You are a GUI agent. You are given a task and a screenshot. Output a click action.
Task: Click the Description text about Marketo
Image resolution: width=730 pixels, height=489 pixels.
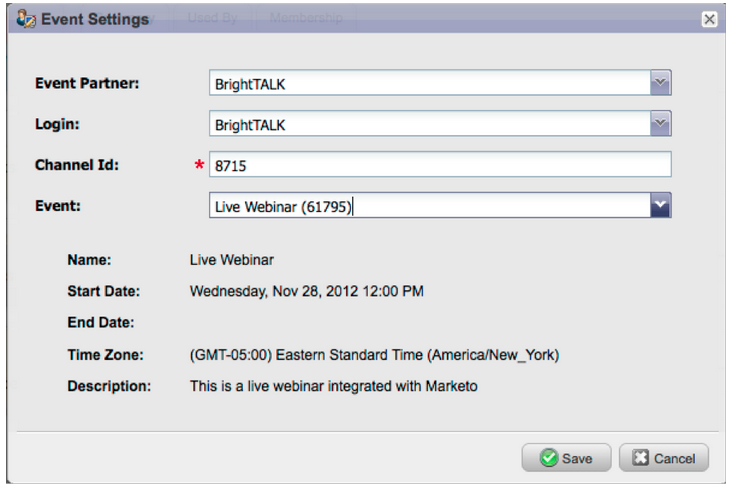pyautogui.click(x=334, y=386)
